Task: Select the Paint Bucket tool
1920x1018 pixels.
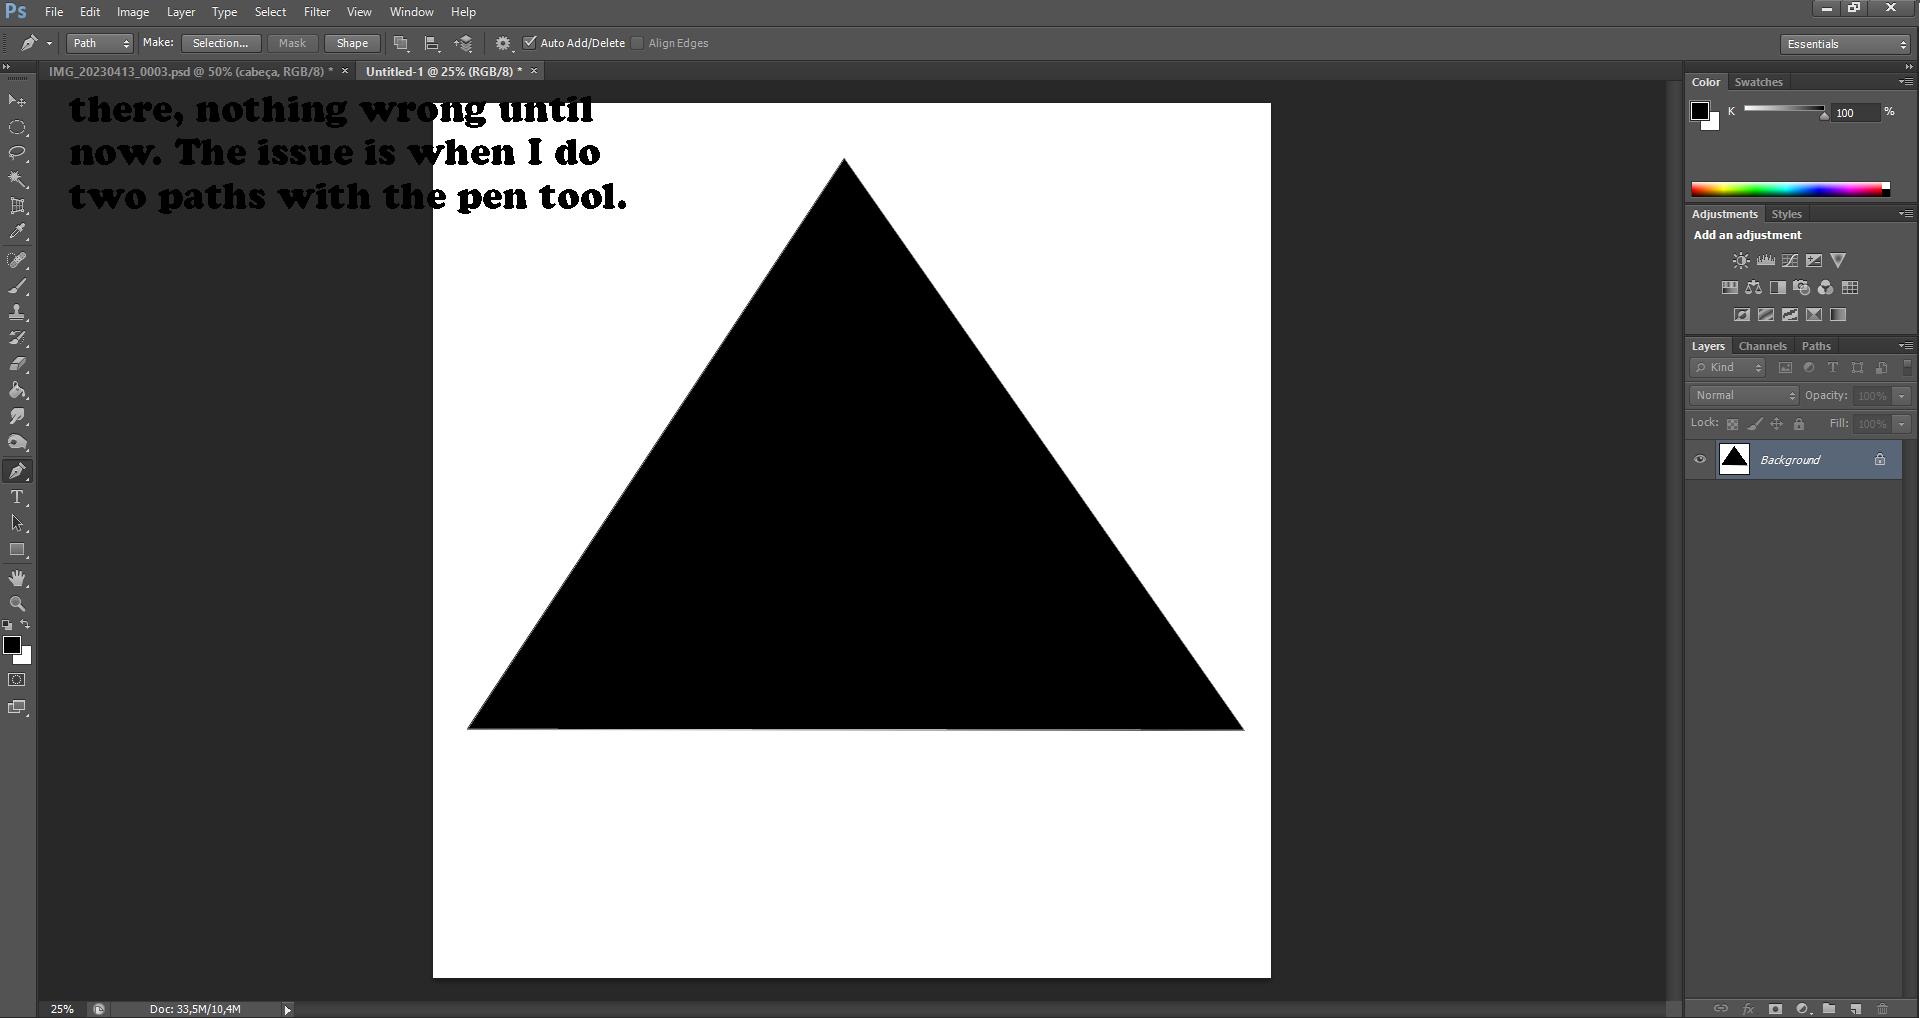Action: click(17, 391)
